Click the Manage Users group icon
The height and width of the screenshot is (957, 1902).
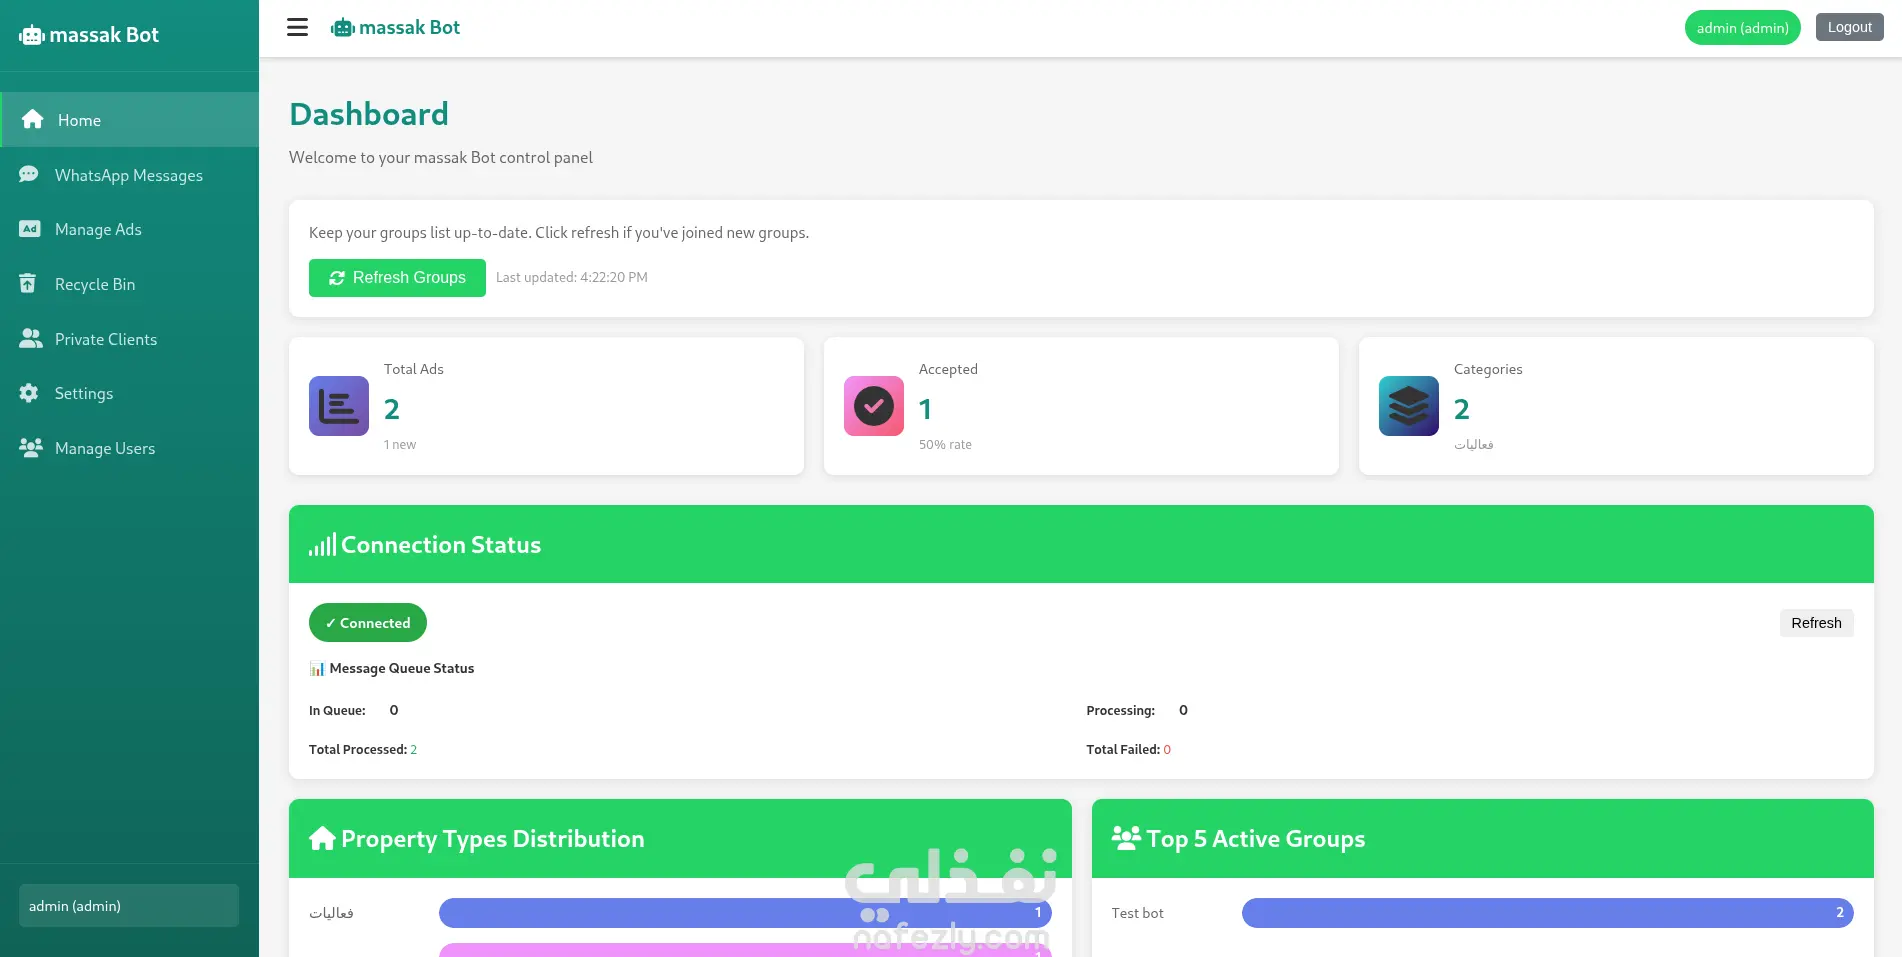[x=31, y=448]
